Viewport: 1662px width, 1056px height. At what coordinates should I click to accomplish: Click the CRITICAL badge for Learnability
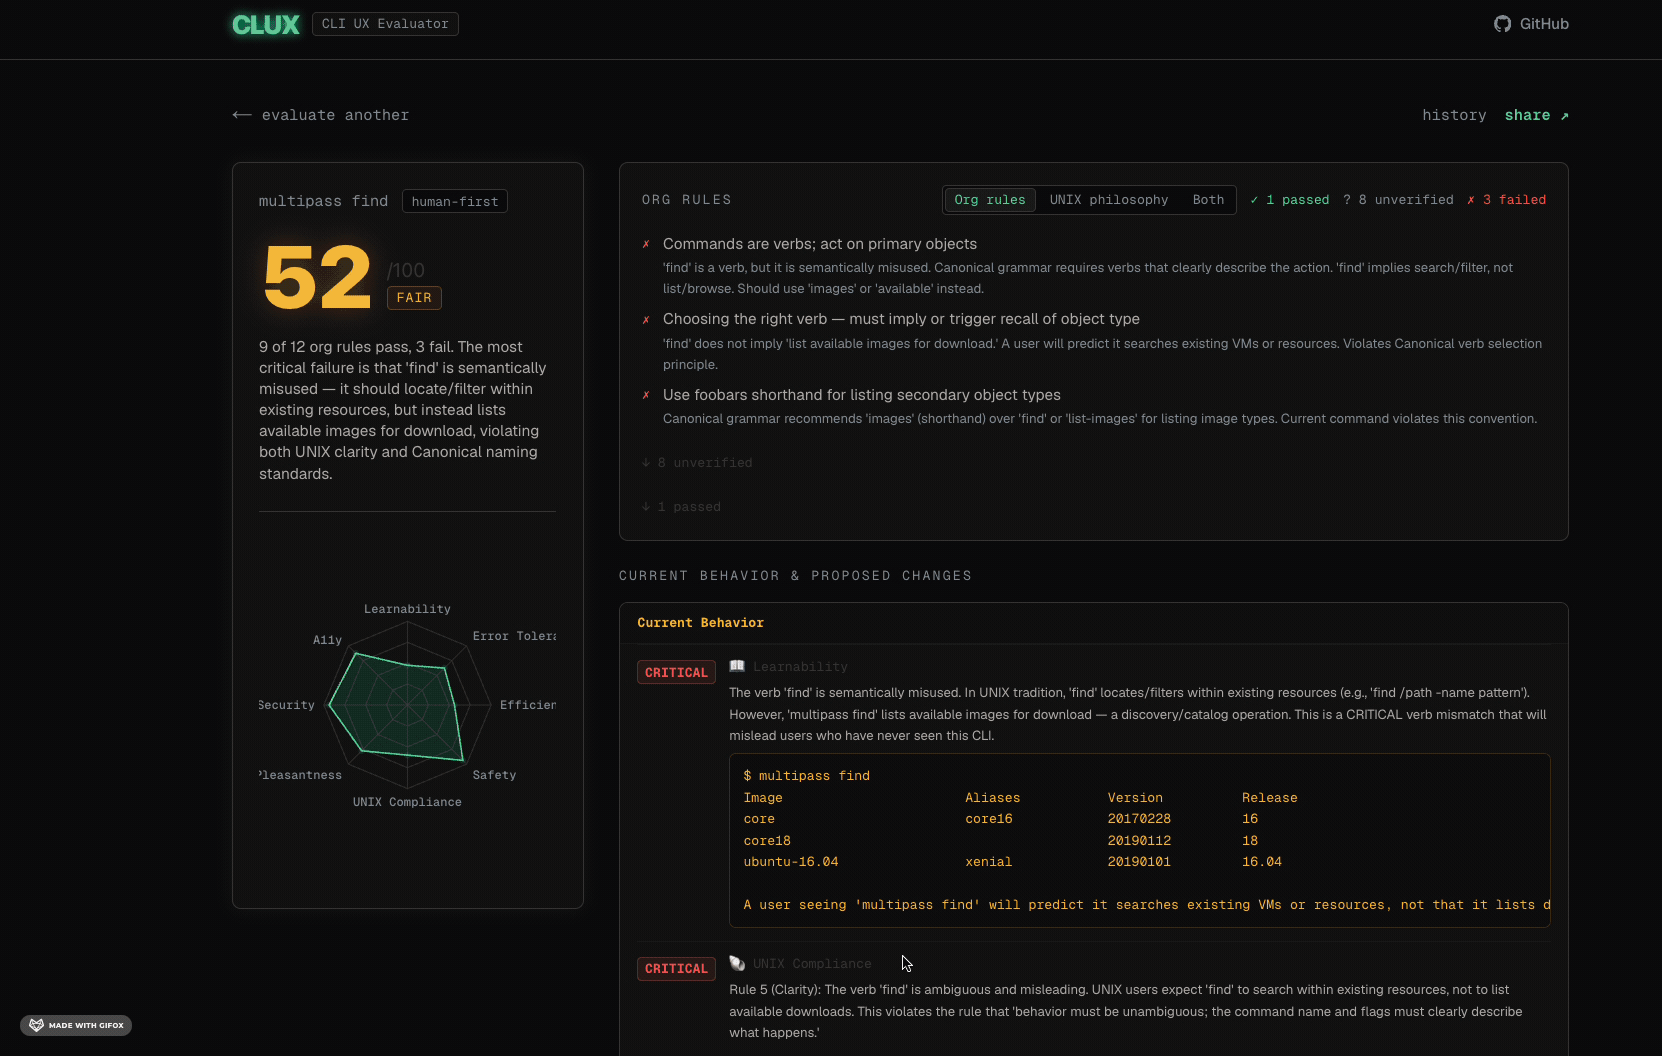coord(676,672)
